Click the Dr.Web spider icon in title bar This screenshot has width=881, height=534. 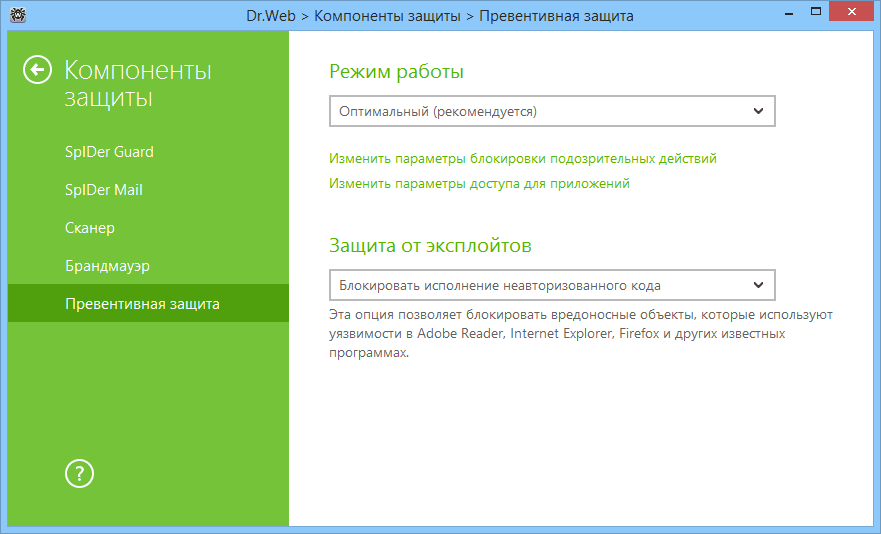click(18, 13)
